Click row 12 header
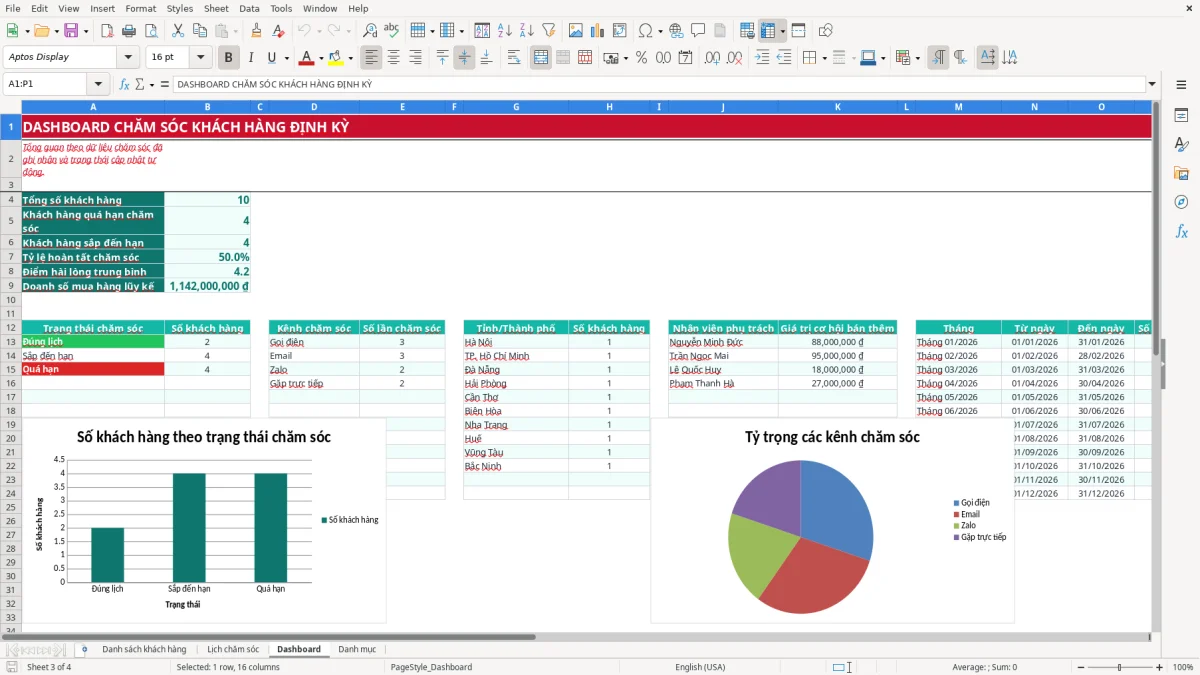The height and width of the screenshot is (675, 1200). (10, 327)
